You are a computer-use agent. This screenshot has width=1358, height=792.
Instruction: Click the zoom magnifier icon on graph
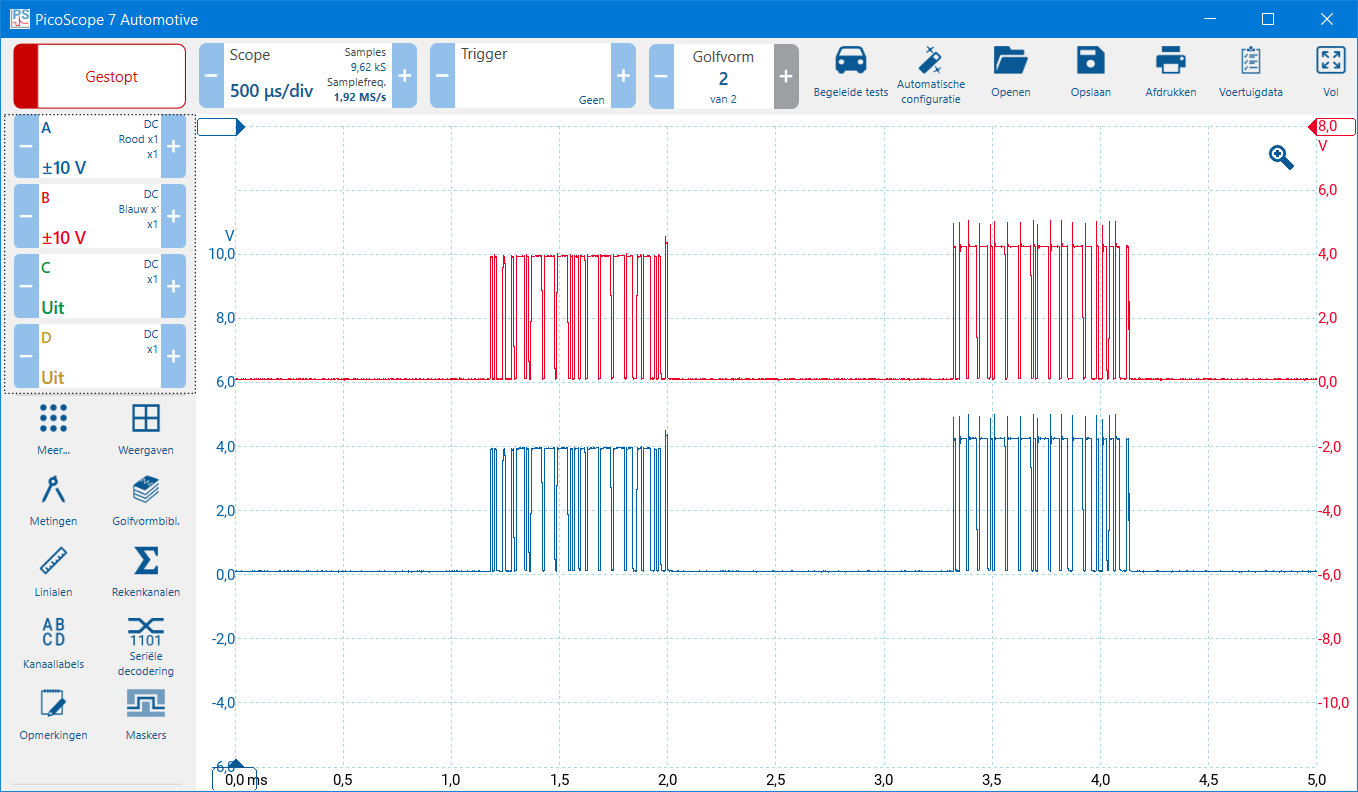coord(1281,157)
